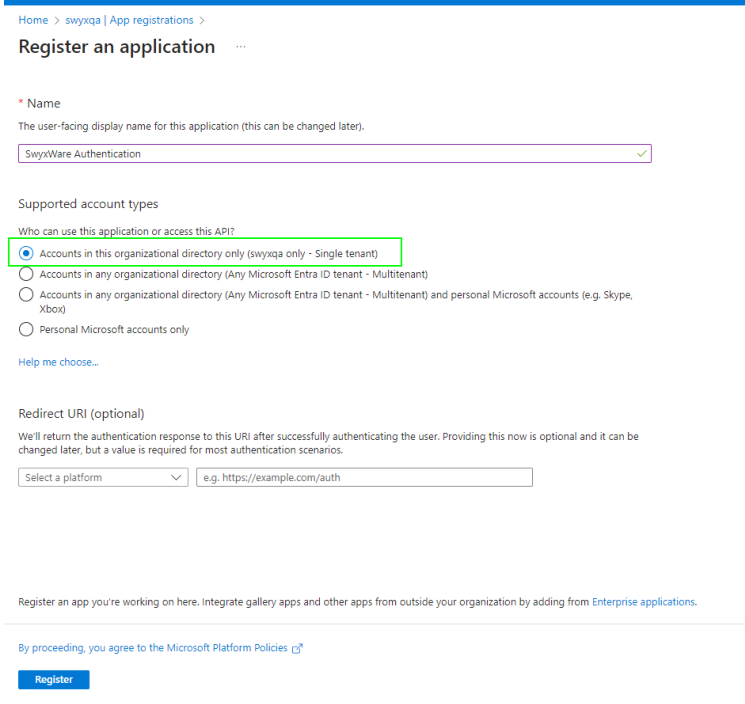Screen dimensions: 745x704
Task: Click the down arrow of platform combo box
Action: 177,478
